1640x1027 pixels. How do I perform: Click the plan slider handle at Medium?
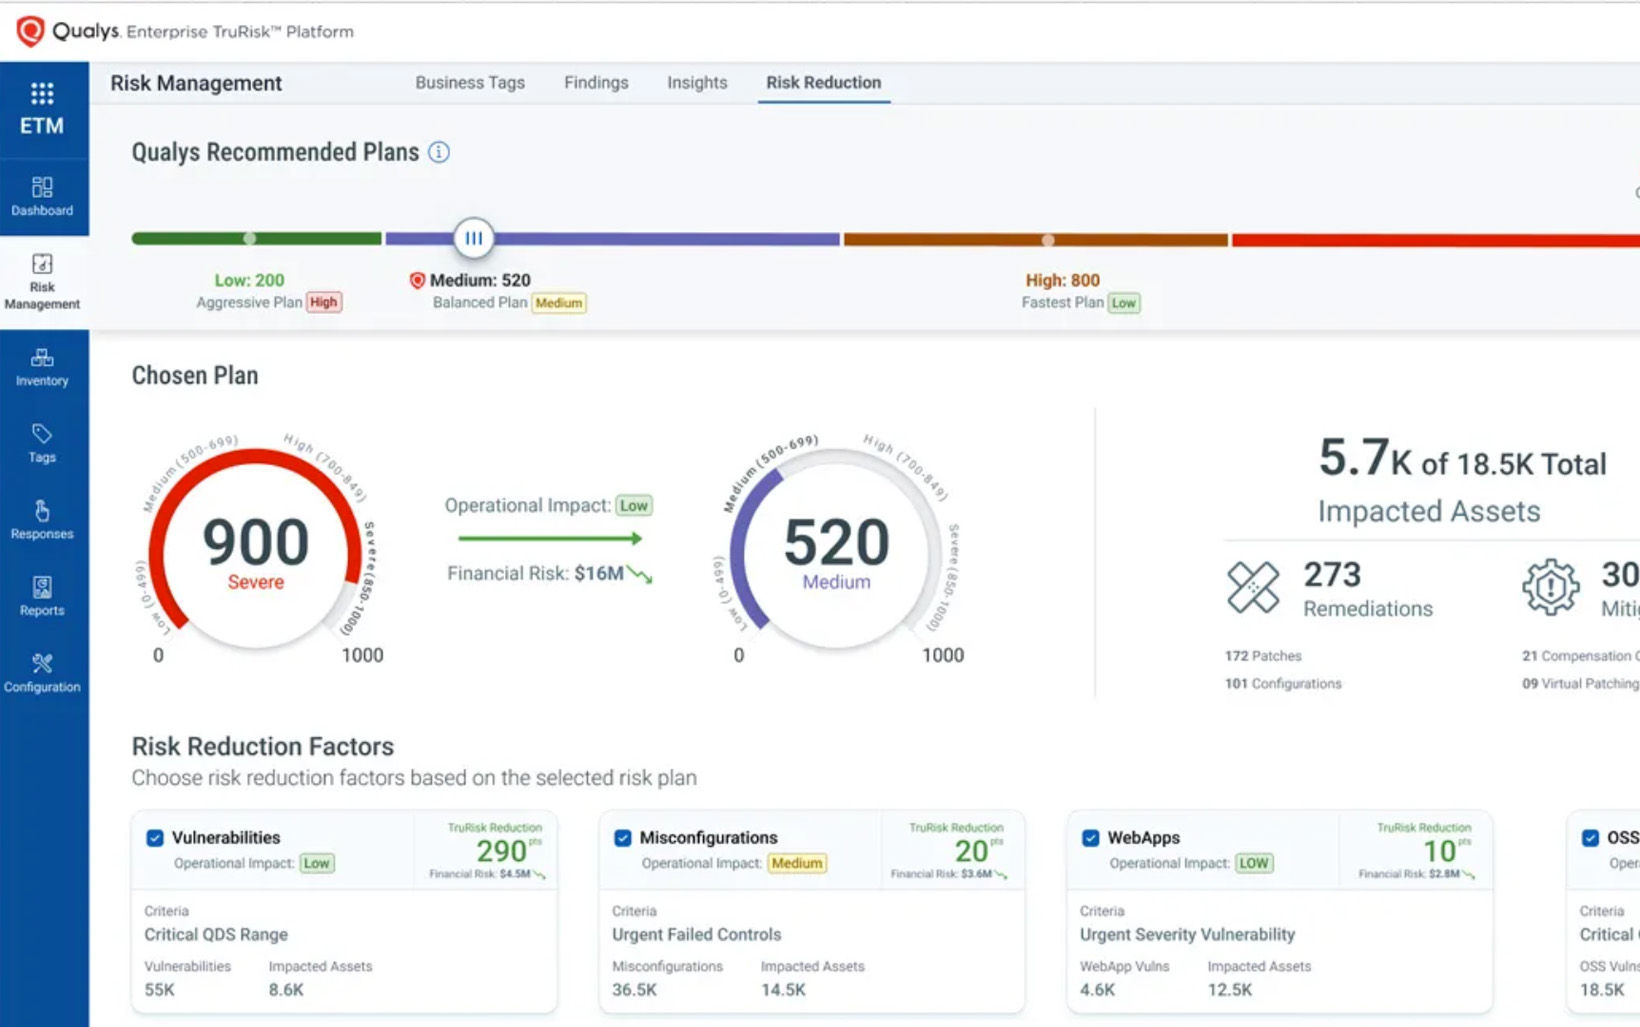tap(474, 239)
